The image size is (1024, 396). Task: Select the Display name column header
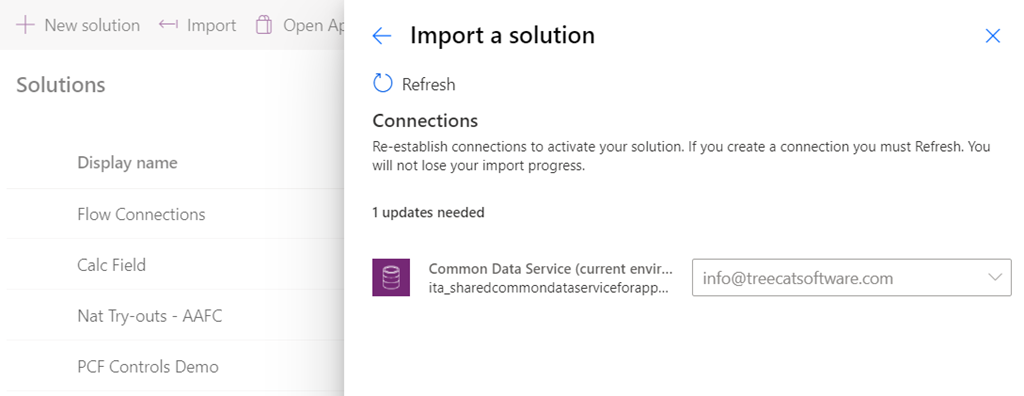pos(127,162)
